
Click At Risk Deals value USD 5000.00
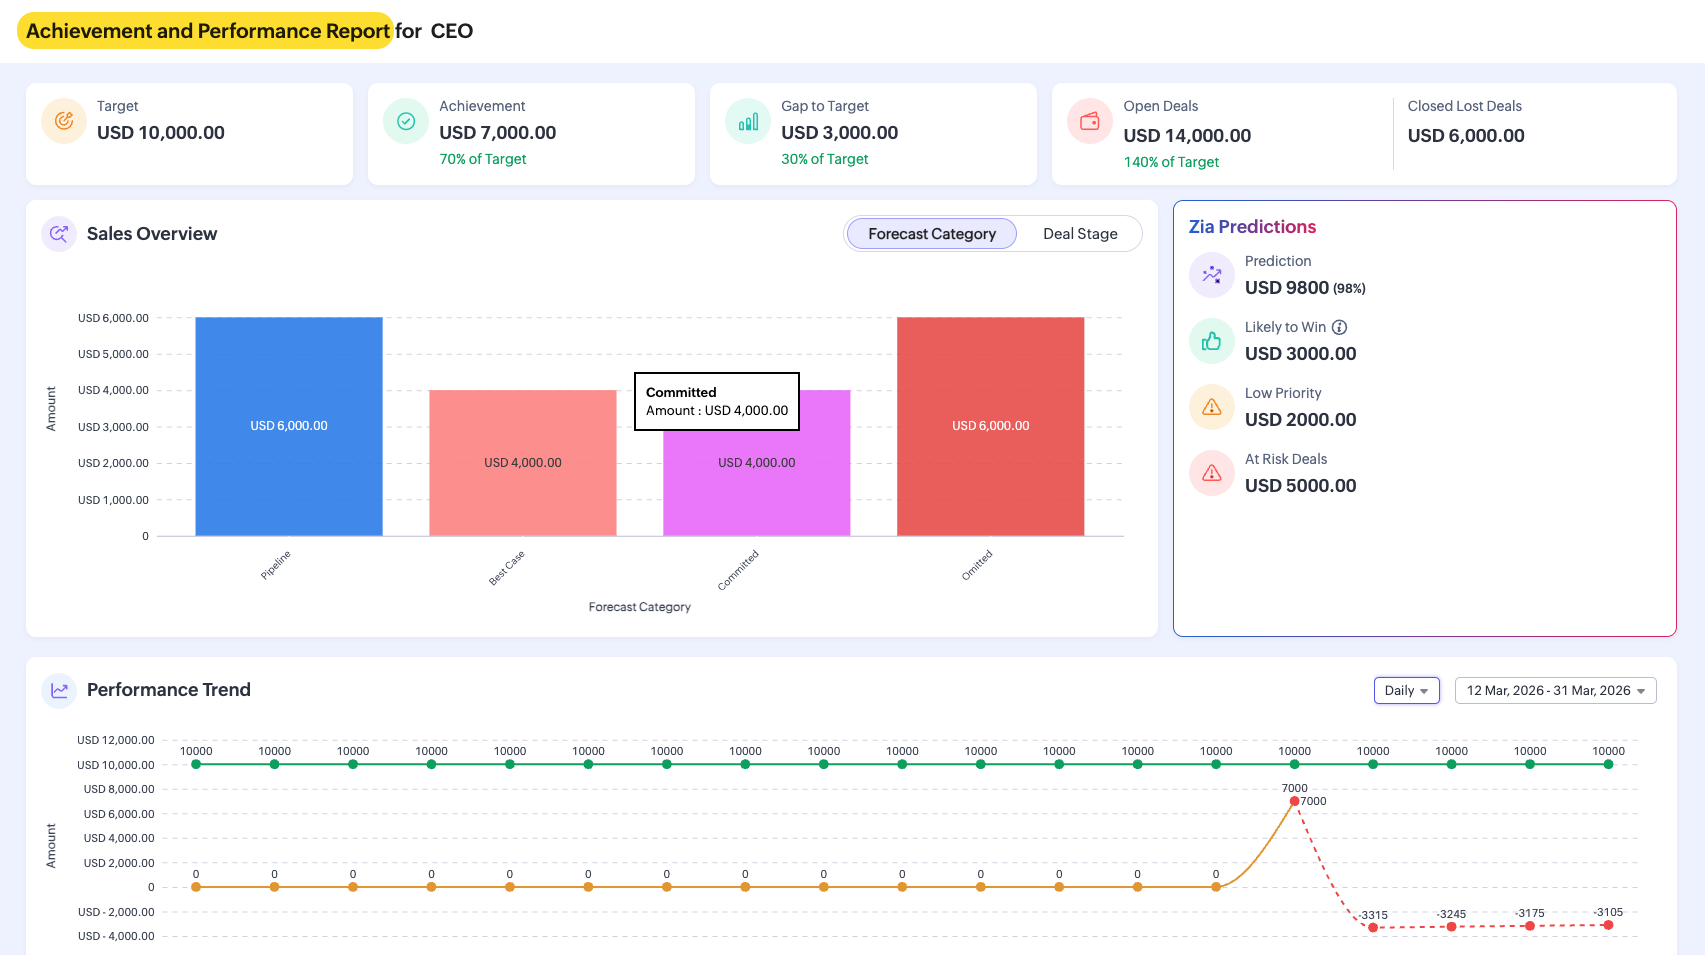point(1301,486)
